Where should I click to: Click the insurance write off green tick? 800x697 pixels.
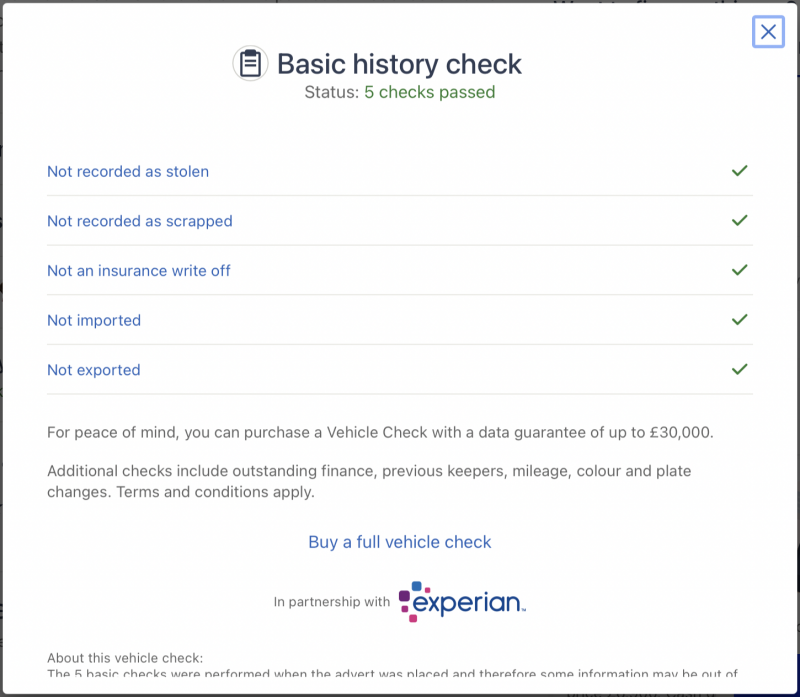point(739,270)
